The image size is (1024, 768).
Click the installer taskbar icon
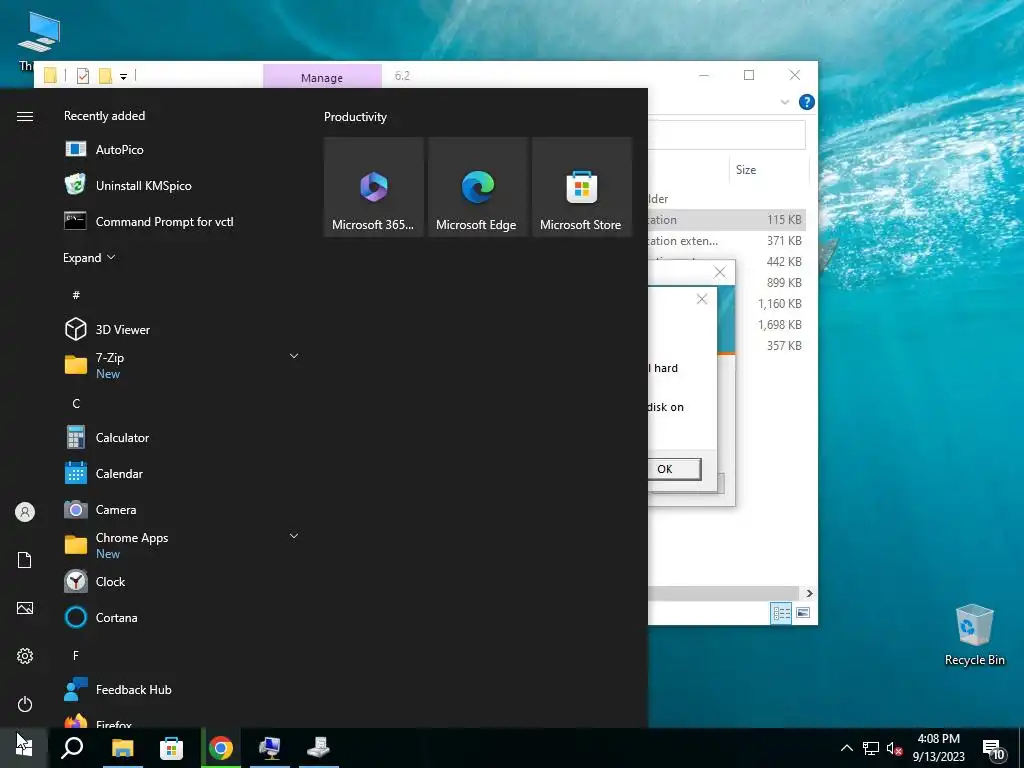(x=319, y=748)
